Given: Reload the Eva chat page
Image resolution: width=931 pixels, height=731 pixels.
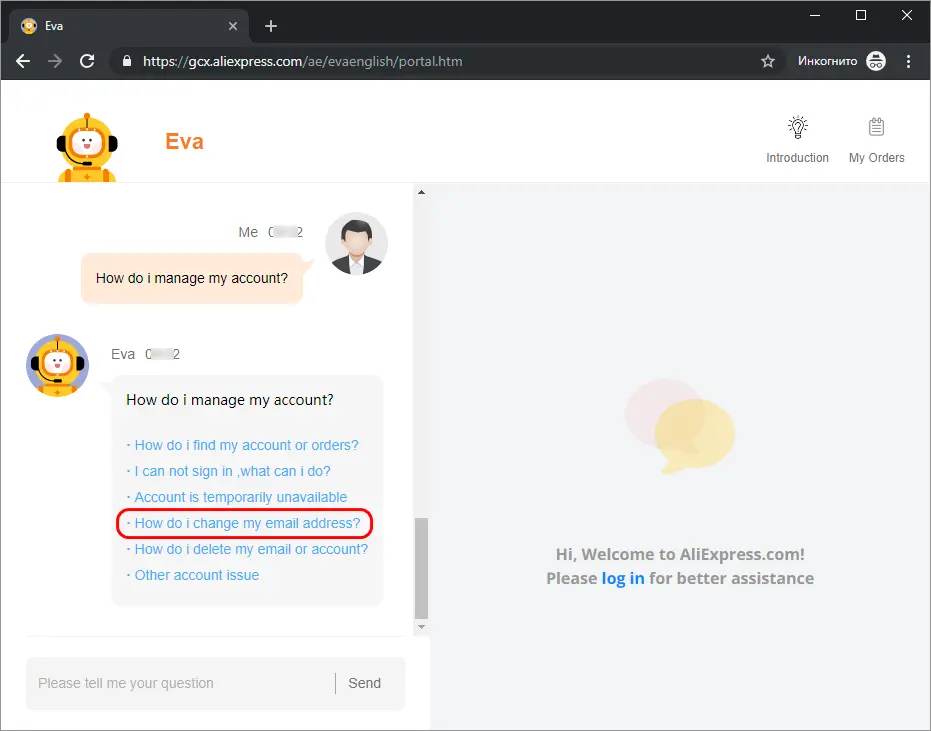Looking at the screenshot, I should click(x=87, y=61).
